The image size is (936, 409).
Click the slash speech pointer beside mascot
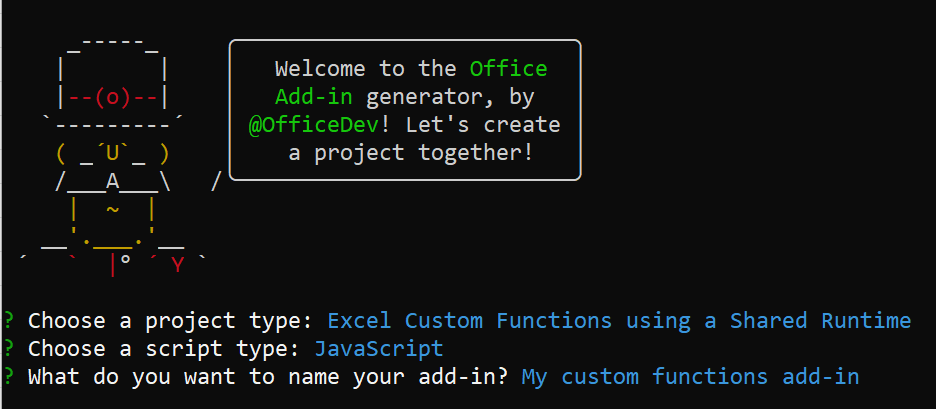coord(216,182)
